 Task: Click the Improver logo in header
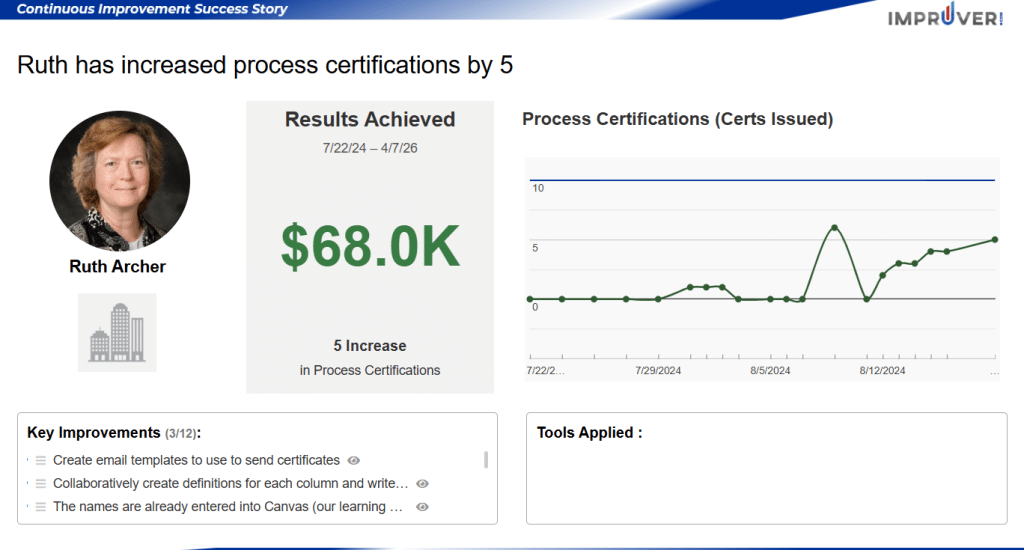(x=944, y=18)
